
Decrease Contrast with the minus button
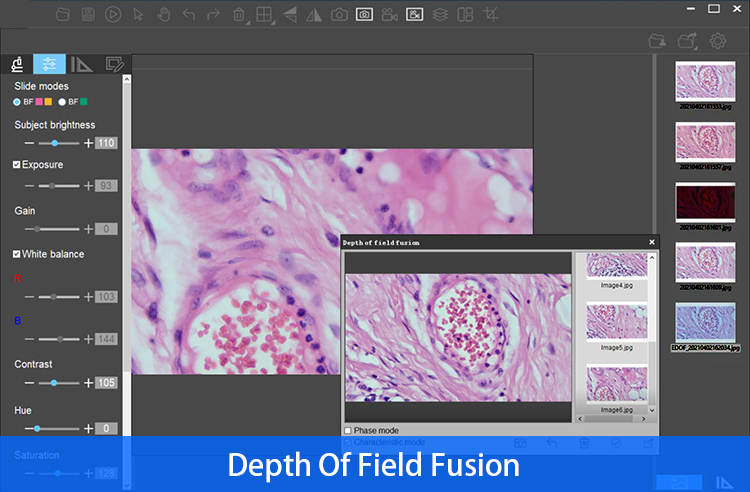[x=29, y=383]
